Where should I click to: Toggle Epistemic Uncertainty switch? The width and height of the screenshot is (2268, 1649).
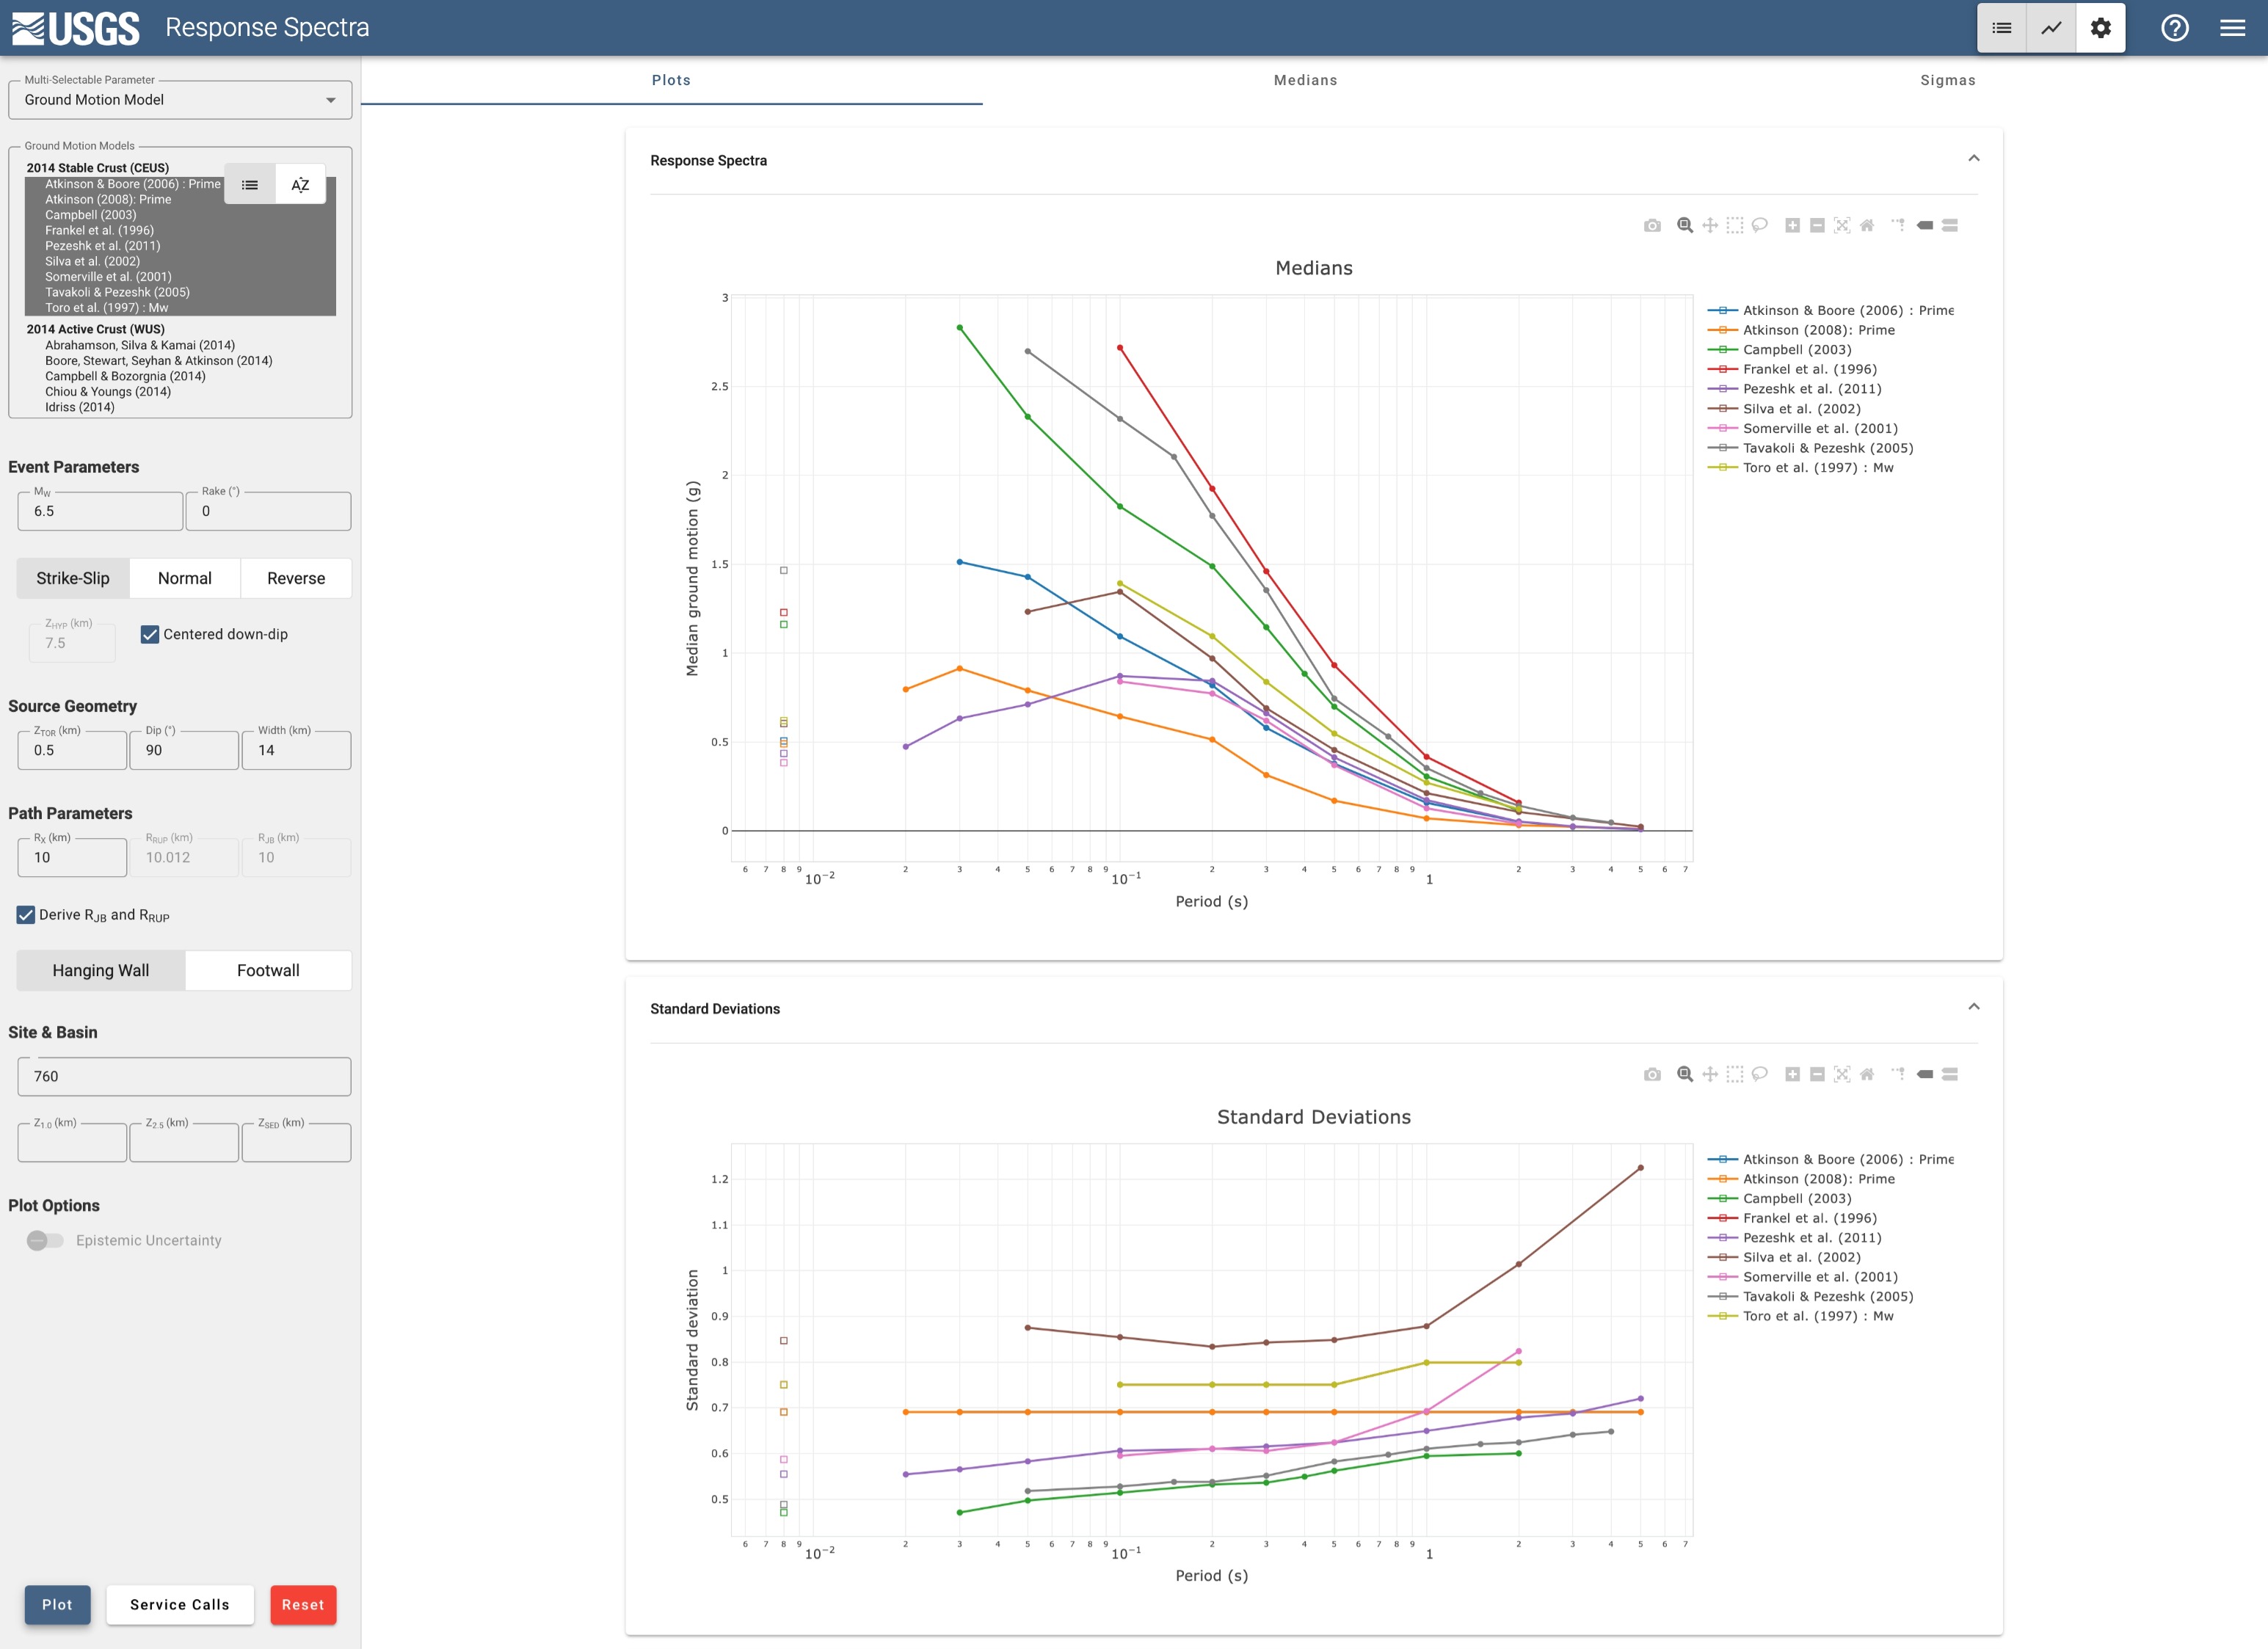click(45, 1240)
